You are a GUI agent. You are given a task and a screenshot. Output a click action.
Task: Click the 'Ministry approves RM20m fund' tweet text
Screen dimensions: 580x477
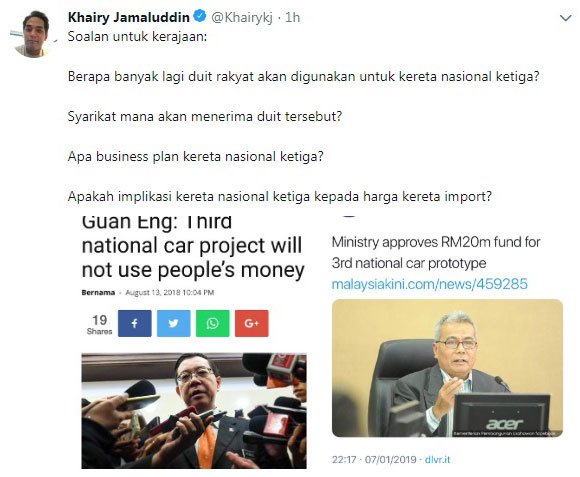(x=436, y=253)
